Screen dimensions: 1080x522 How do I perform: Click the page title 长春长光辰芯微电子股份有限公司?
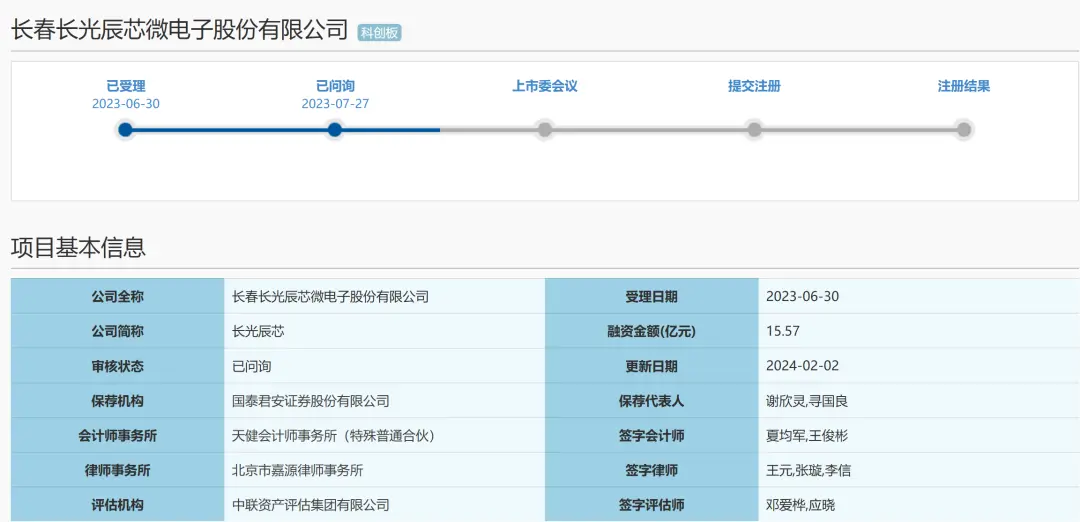(179, 30)
